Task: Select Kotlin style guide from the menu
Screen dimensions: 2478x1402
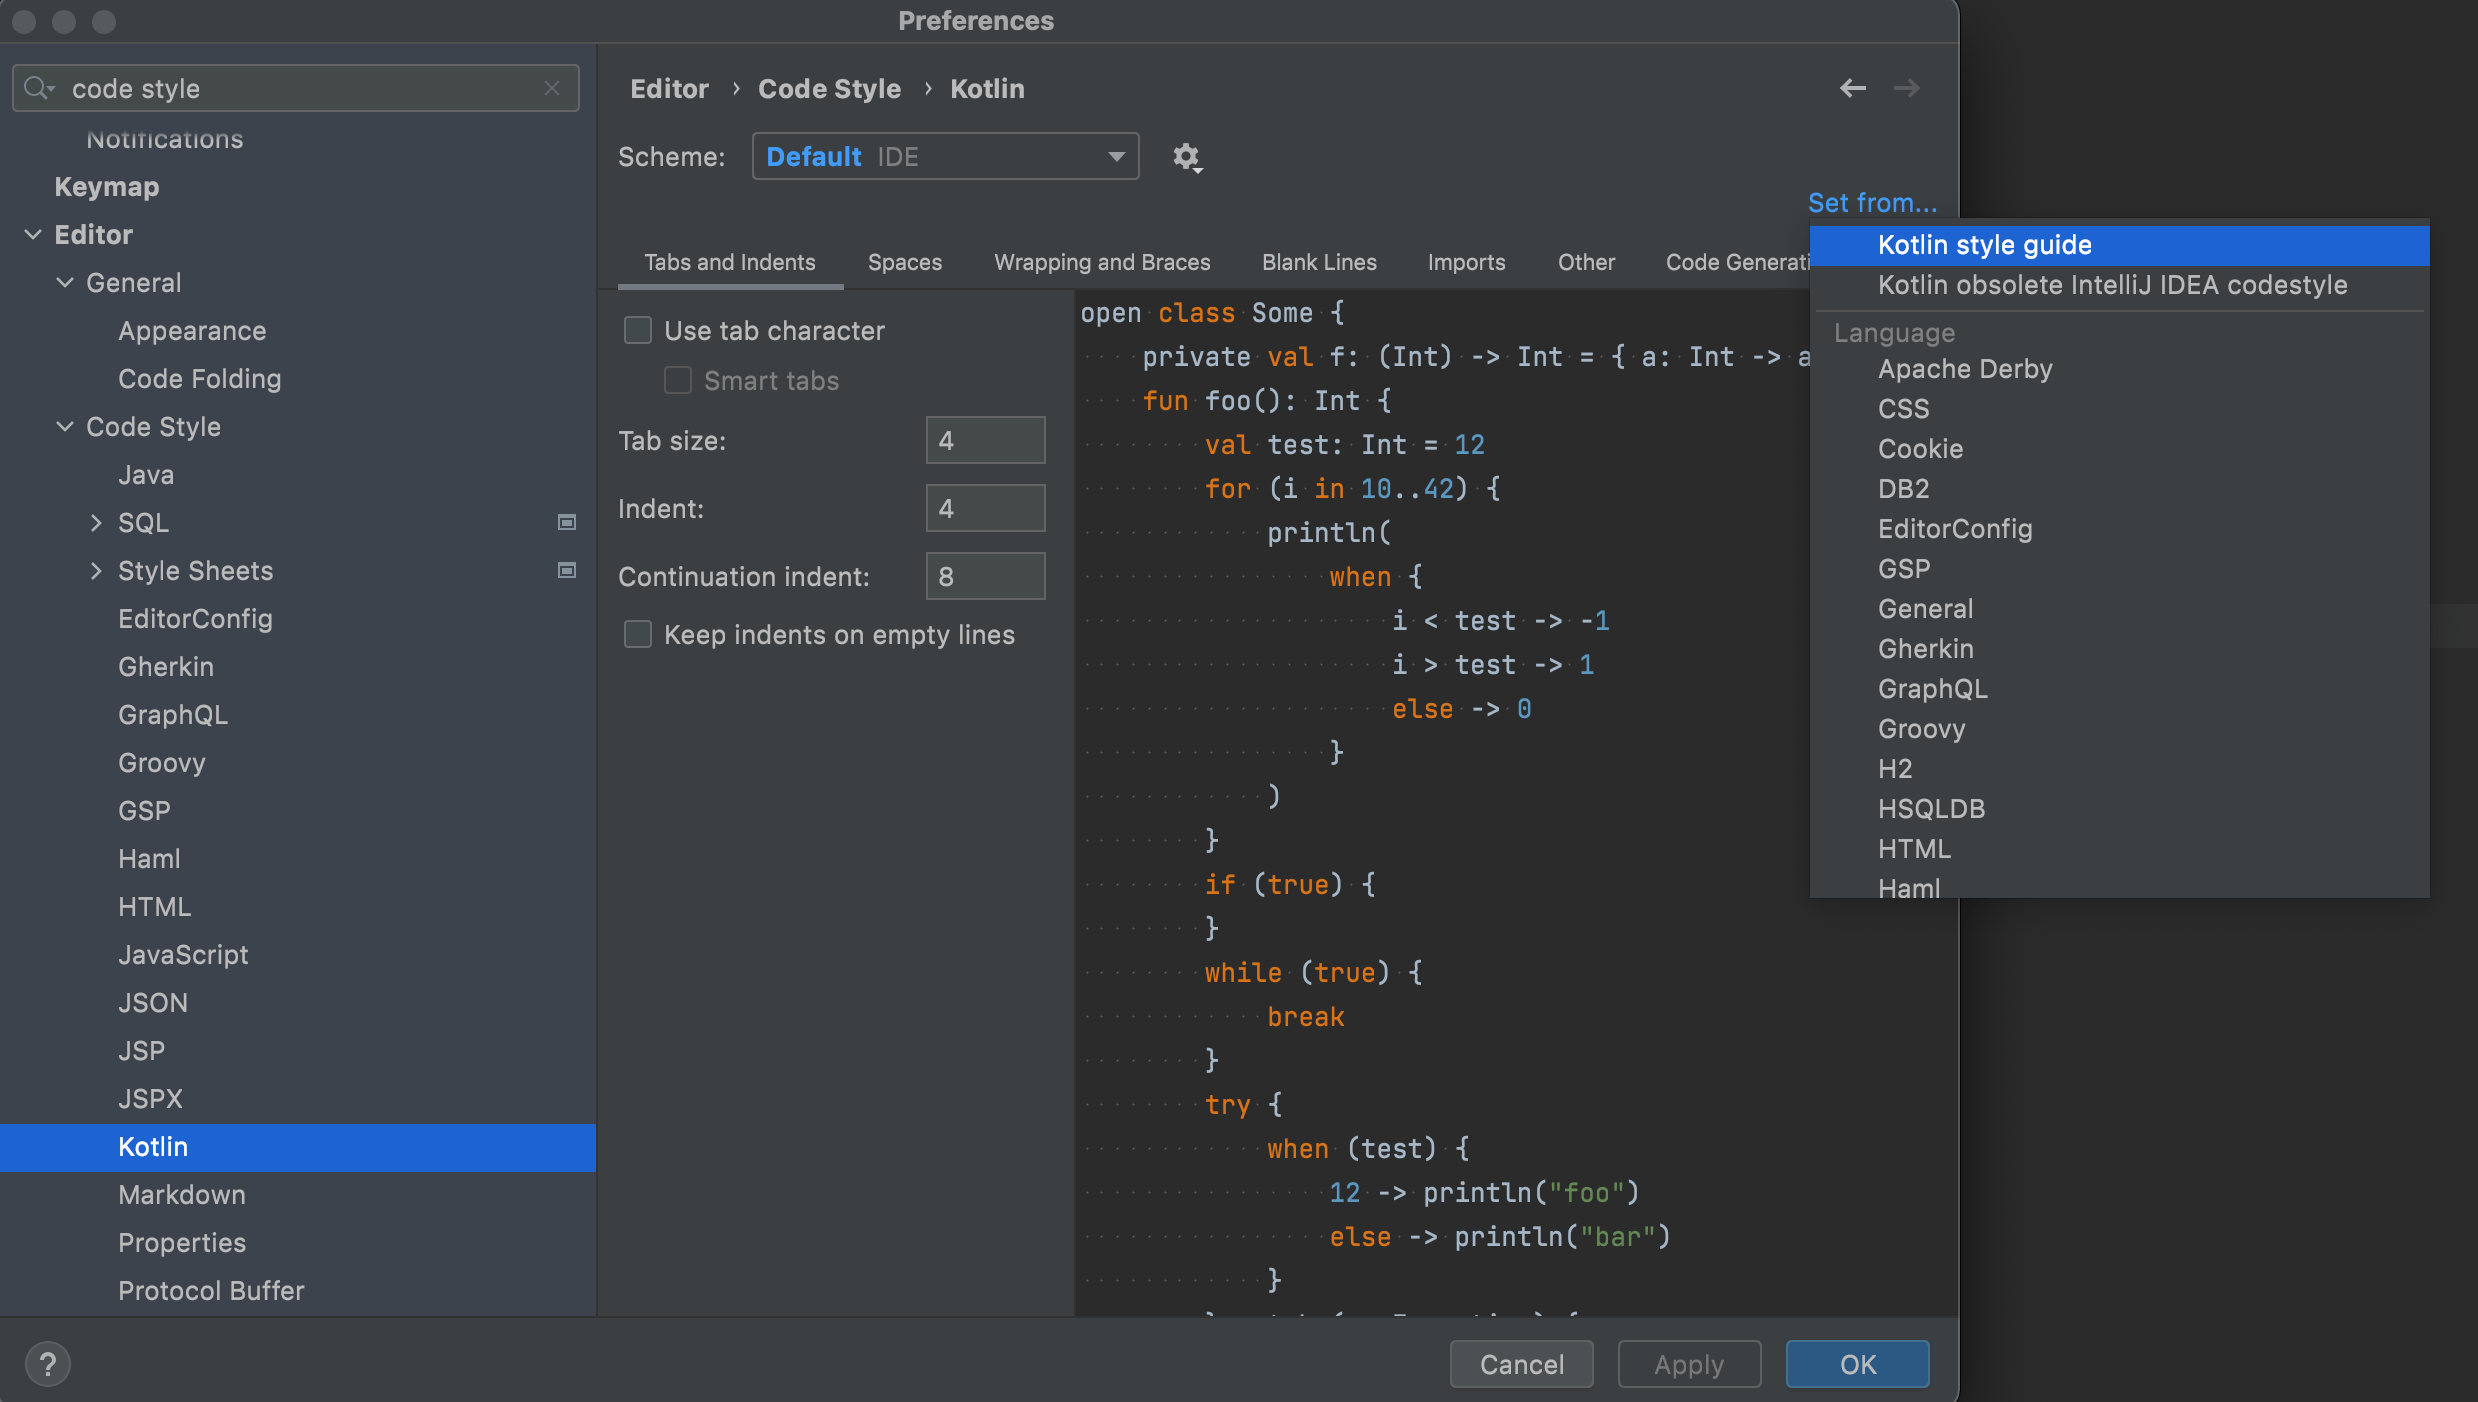Action: pyautogui.click(x=1984, y=245)
